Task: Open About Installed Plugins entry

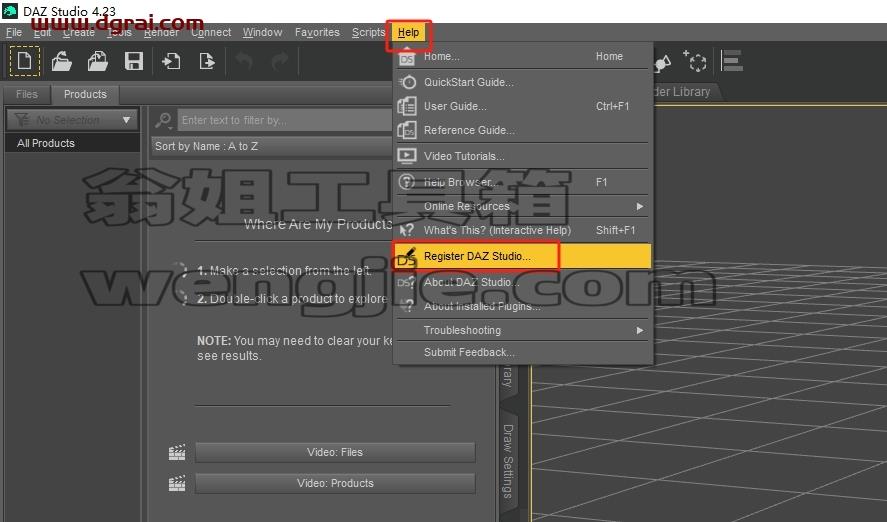Action: tap(523, 306)
